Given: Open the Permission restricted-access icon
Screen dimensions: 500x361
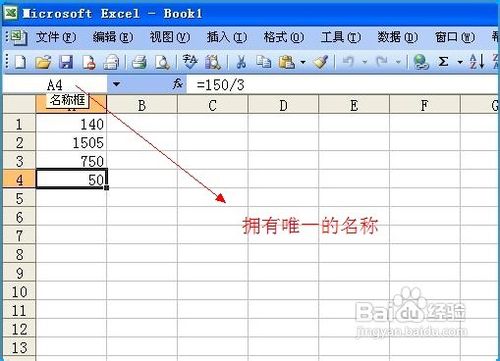Looking at the screenshot, I should coord(89,62).
